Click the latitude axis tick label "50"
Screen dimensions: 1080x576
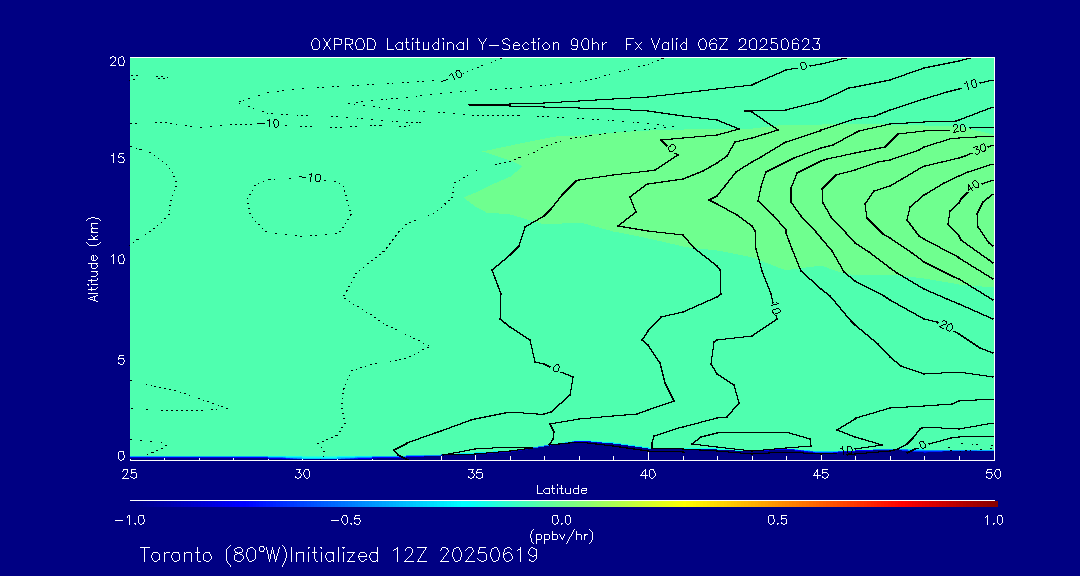tap(994, 474)
